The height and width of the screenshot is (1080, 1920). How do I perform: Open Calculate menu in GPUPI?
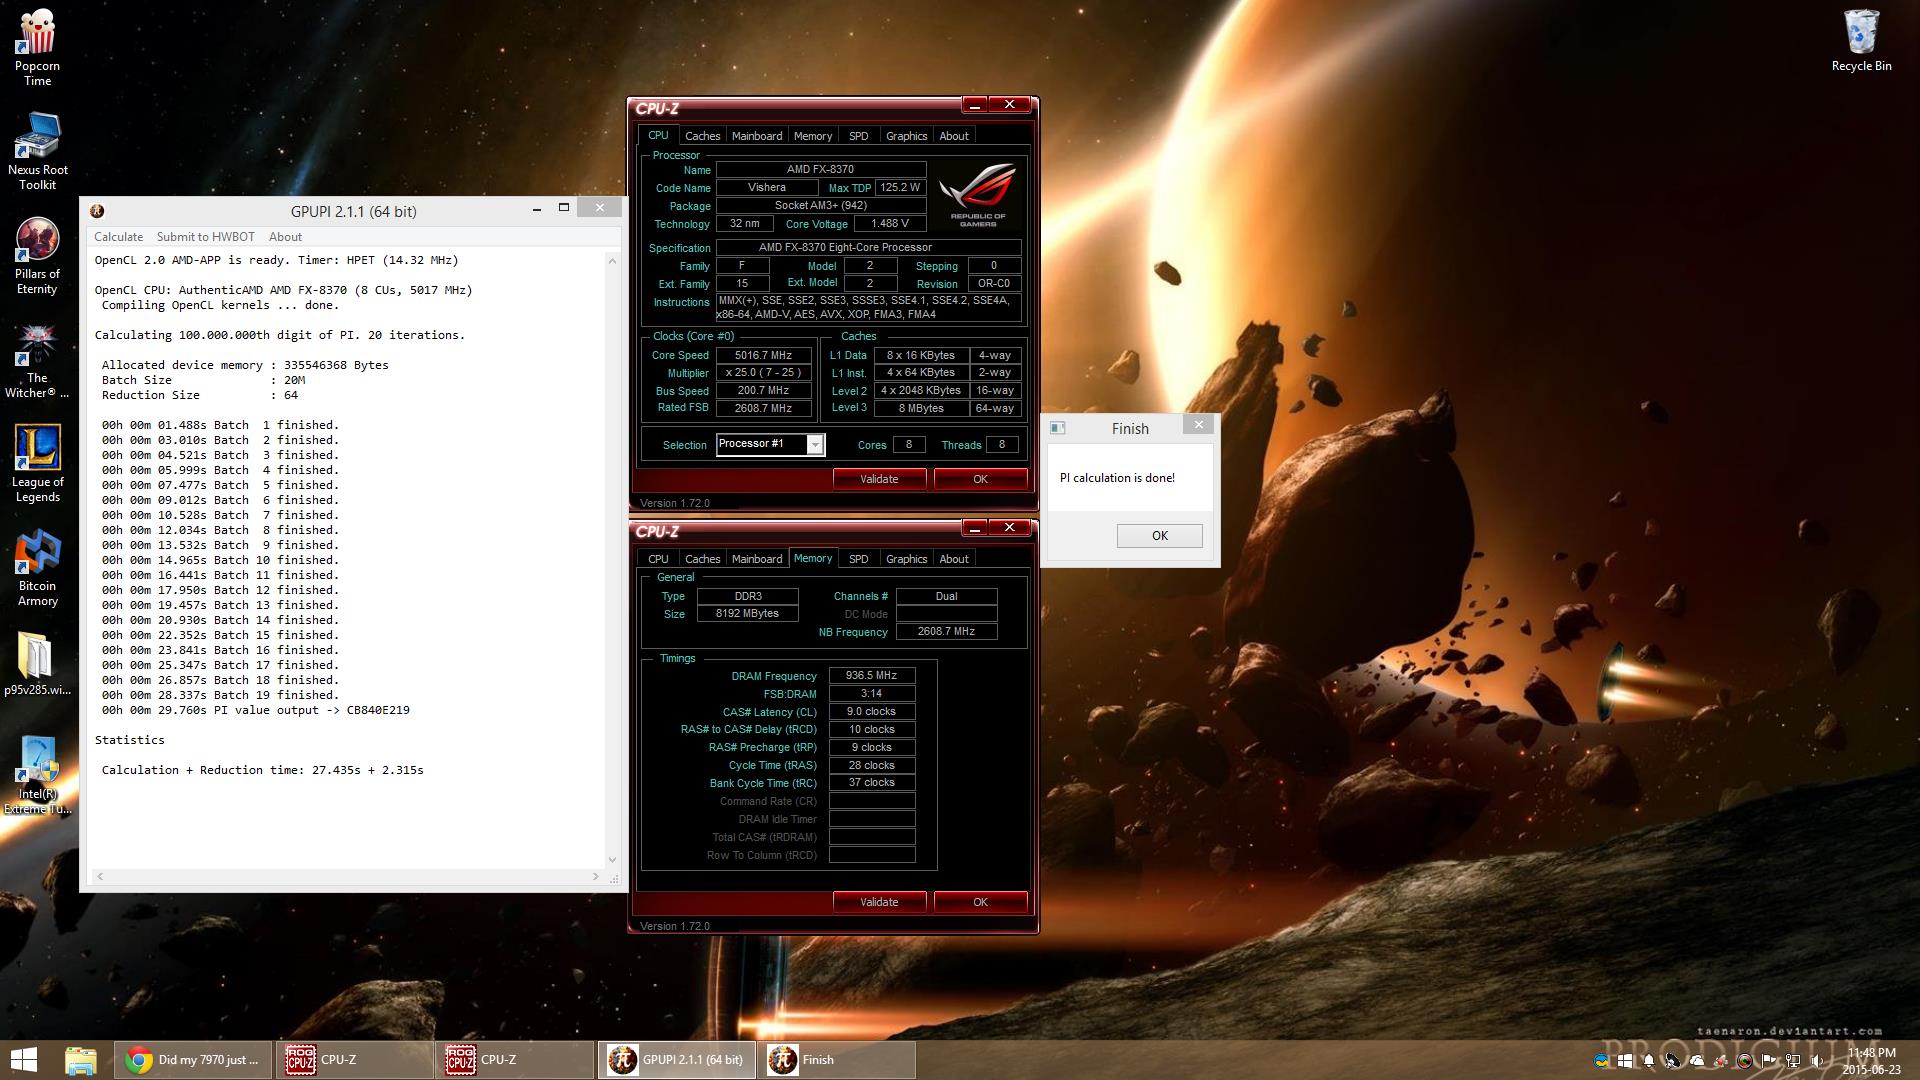click(x=118, y=237)
